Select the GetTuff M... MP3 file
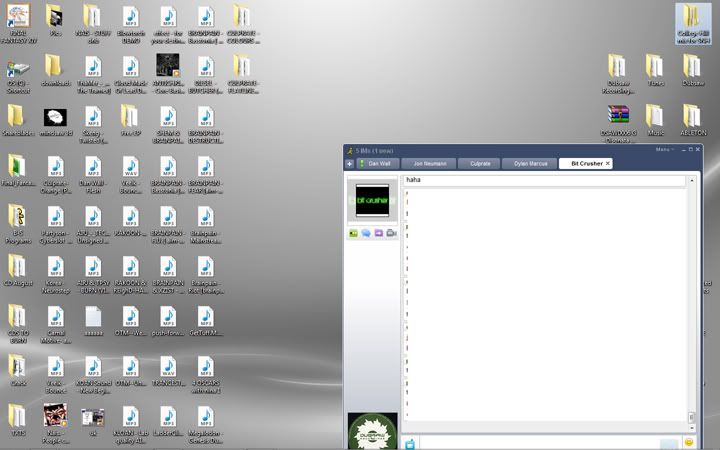 tap(206, 321)
